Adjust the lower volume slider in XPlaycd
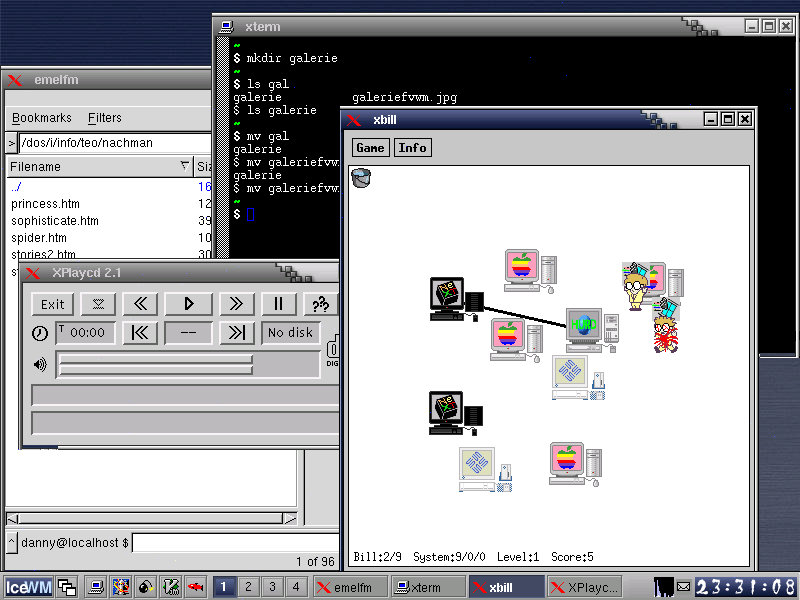800x600 pixels. pos(156,370)
